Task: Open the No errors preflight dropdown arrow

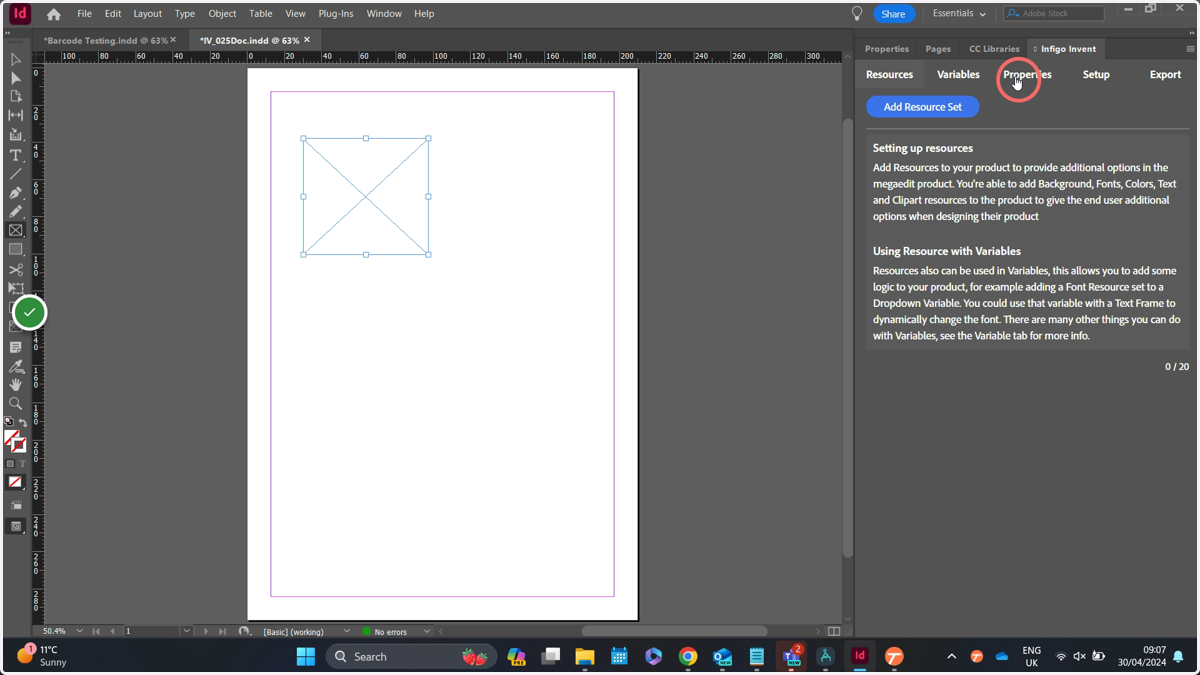Action: [x=427, y=632]
